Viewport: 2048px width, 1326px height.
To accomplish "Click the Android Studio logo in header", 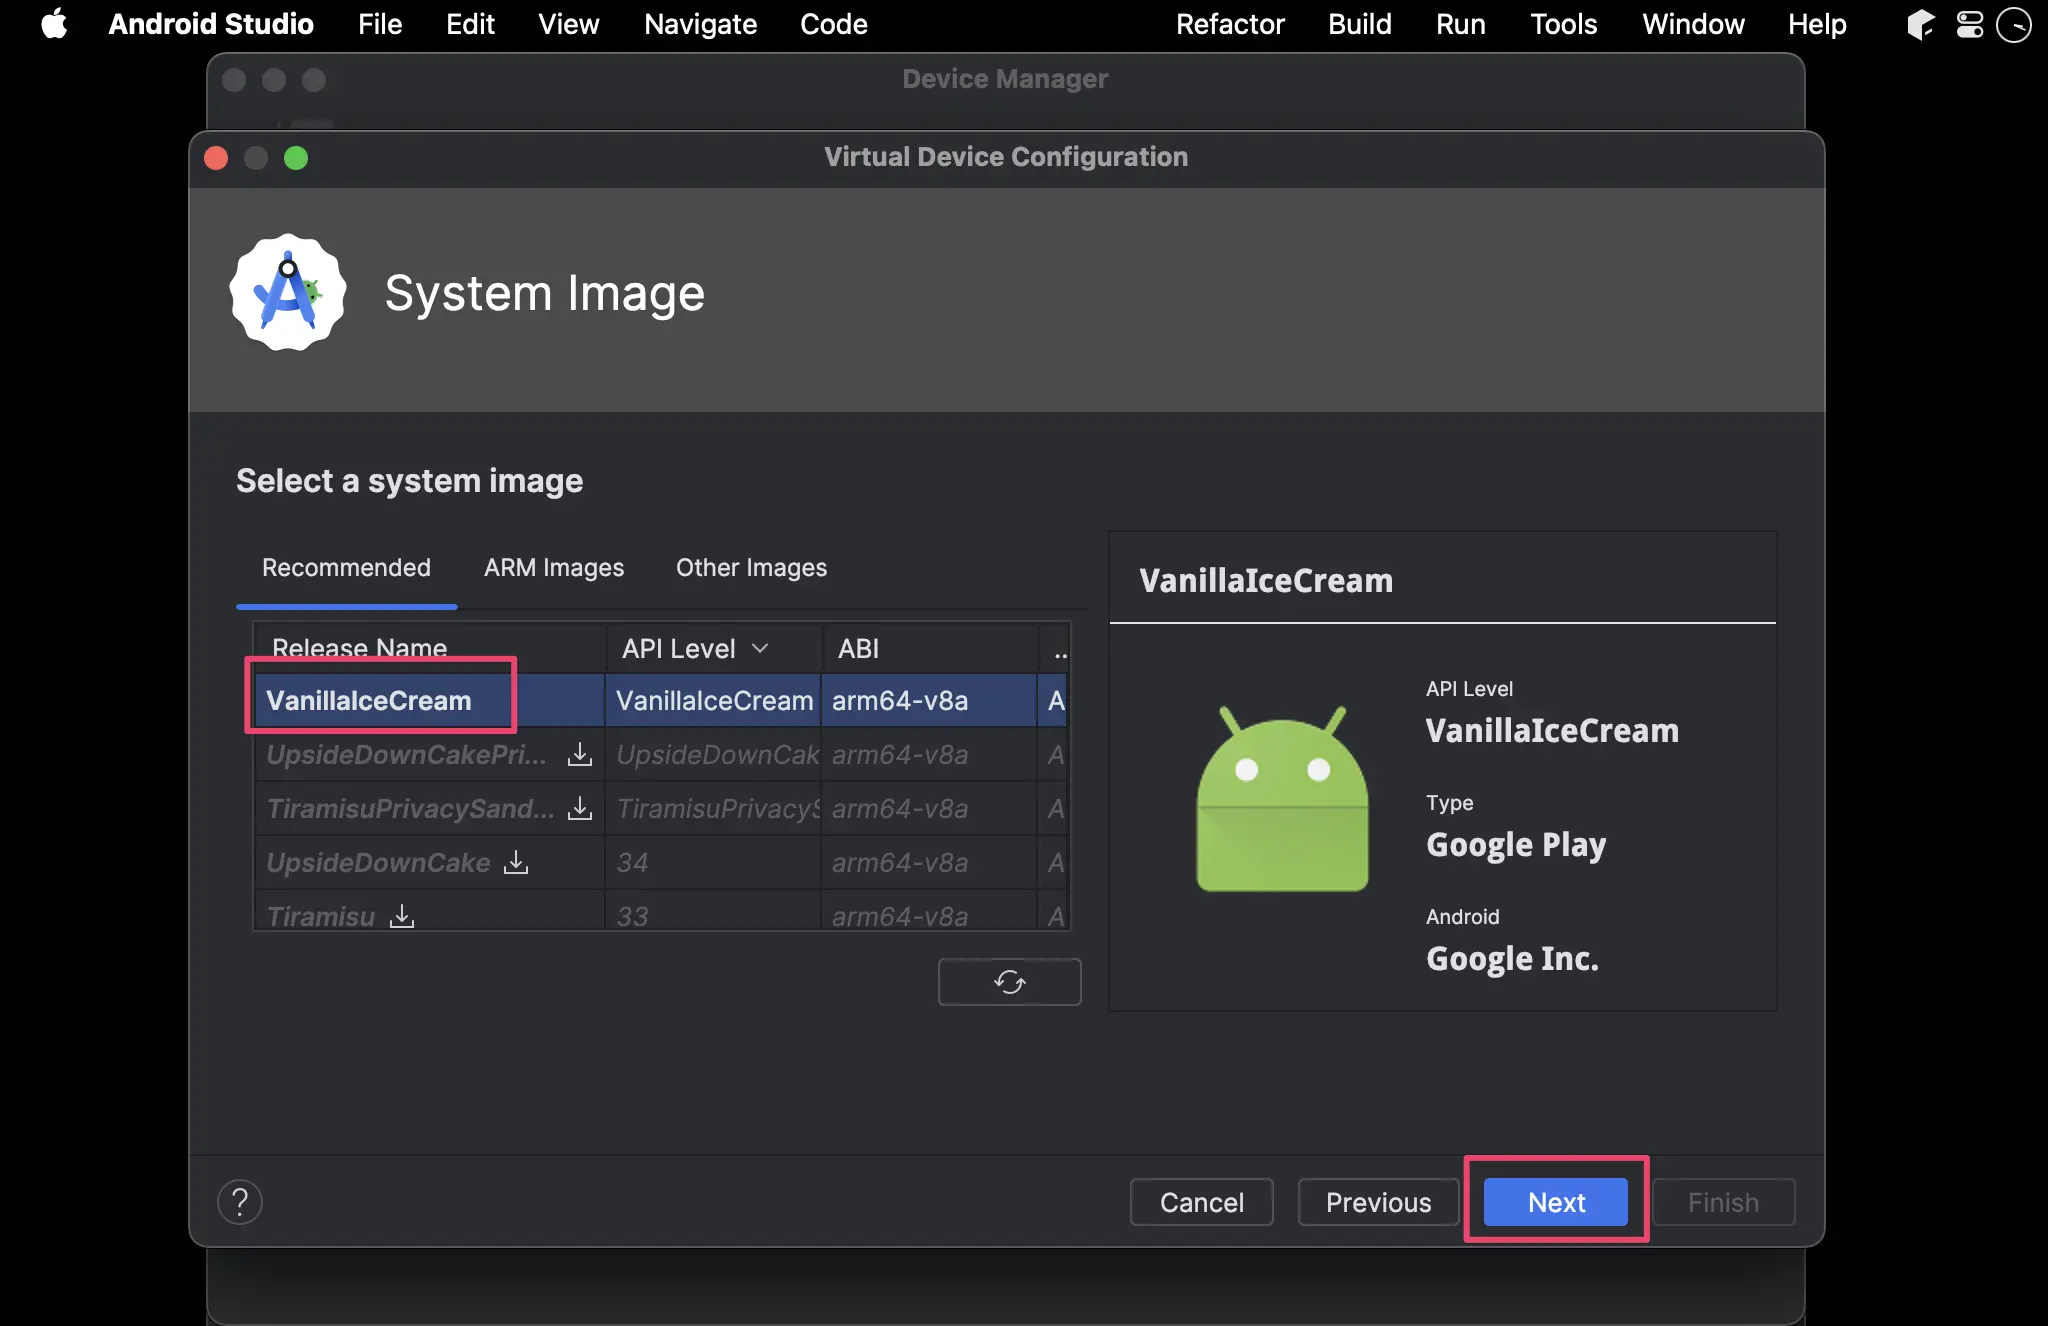I will [288, 292].
